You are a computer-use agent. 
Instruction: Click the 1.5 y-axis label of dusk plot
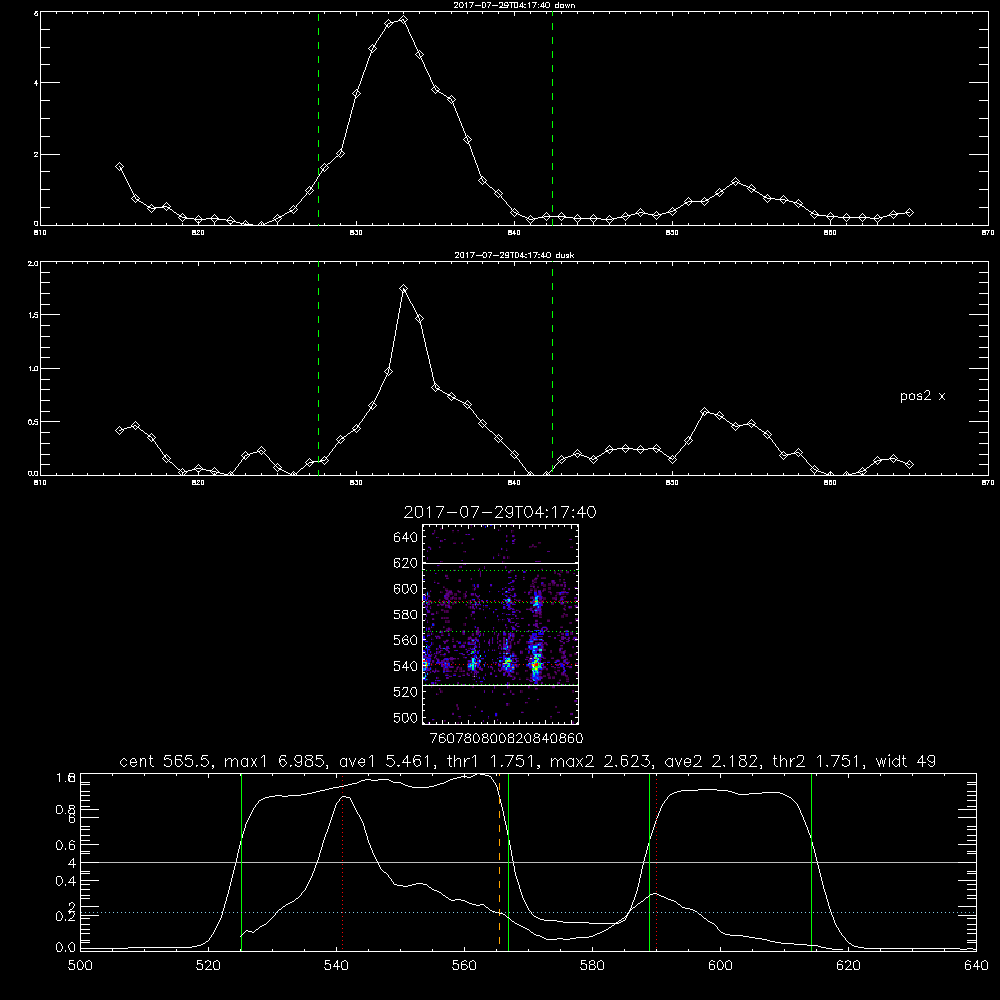tap(33, 315)
